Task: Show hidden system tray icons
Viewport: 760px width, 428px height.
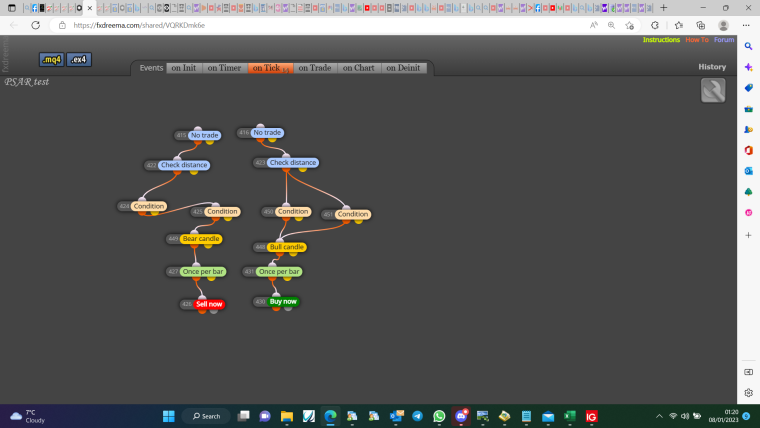Action: [x=659, y=416]
